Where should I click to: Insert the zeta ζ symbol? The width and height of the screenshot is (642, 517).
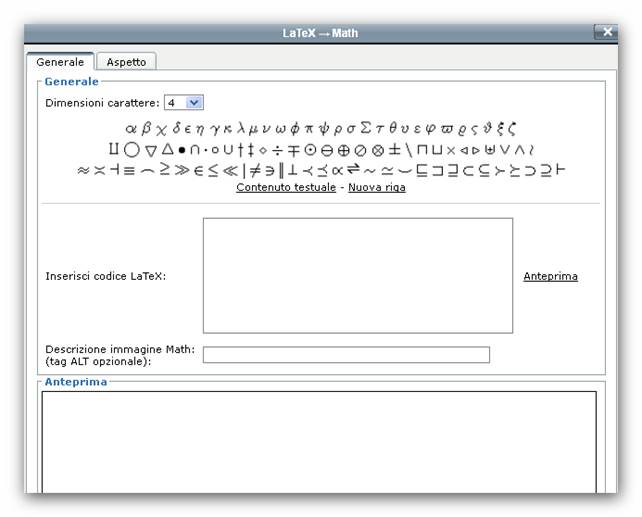pos(512,129)
